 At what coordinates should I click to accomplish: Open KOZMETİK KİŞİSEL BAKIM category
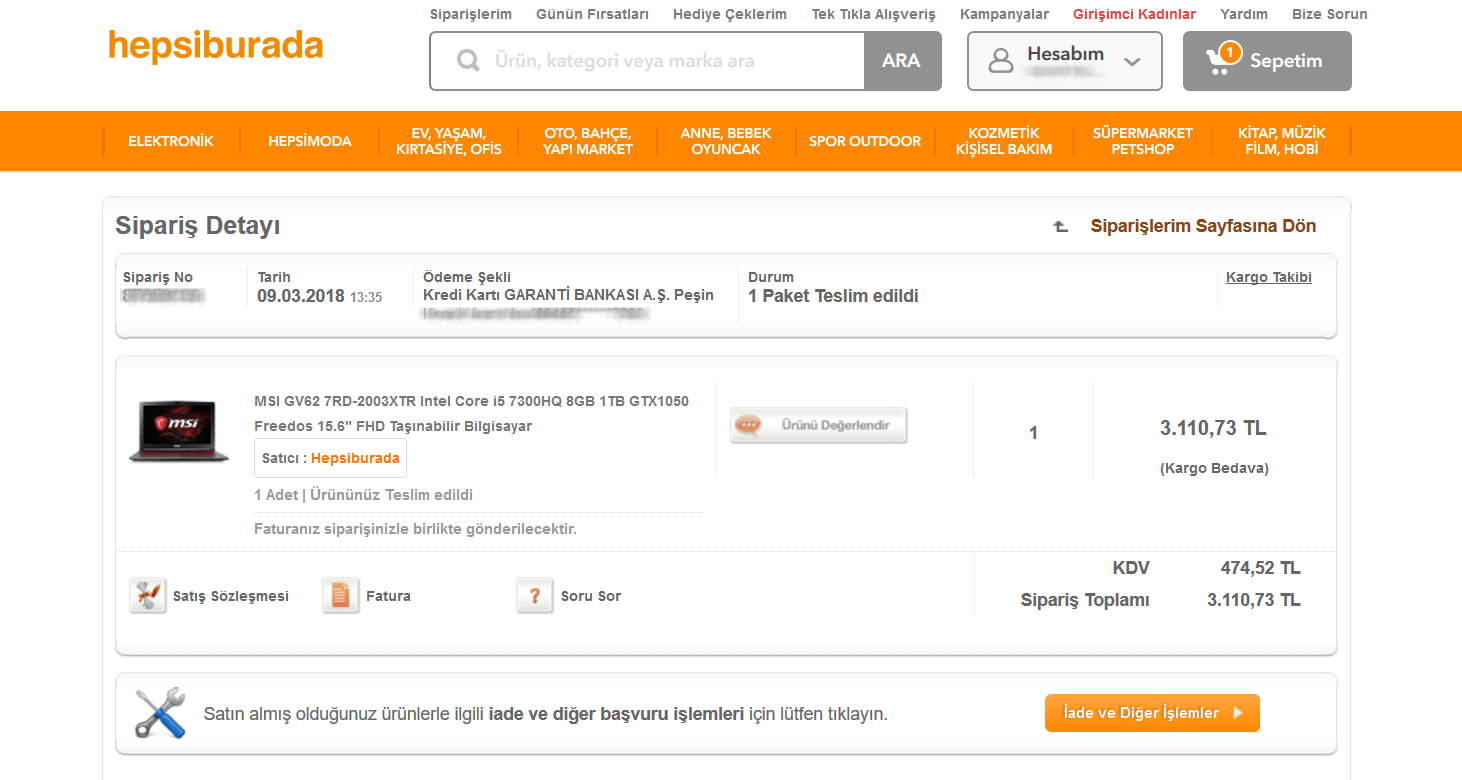click(1004, 141)
